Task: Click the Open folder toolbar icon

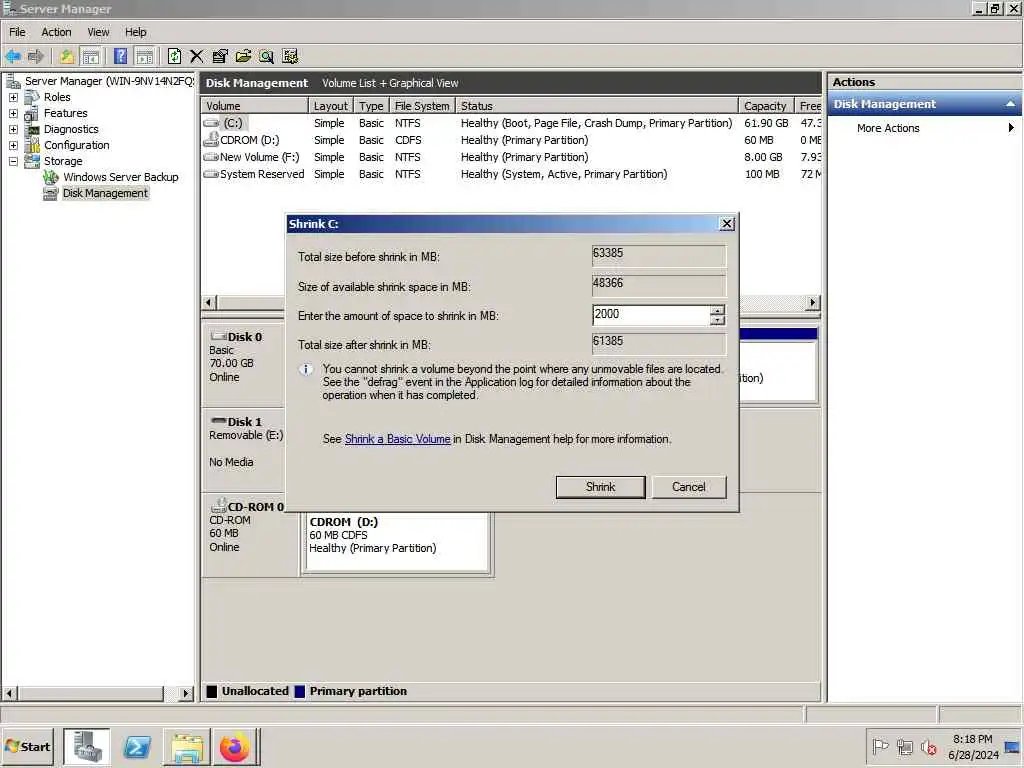Action: pyautogui.click(x=244, y=56)
